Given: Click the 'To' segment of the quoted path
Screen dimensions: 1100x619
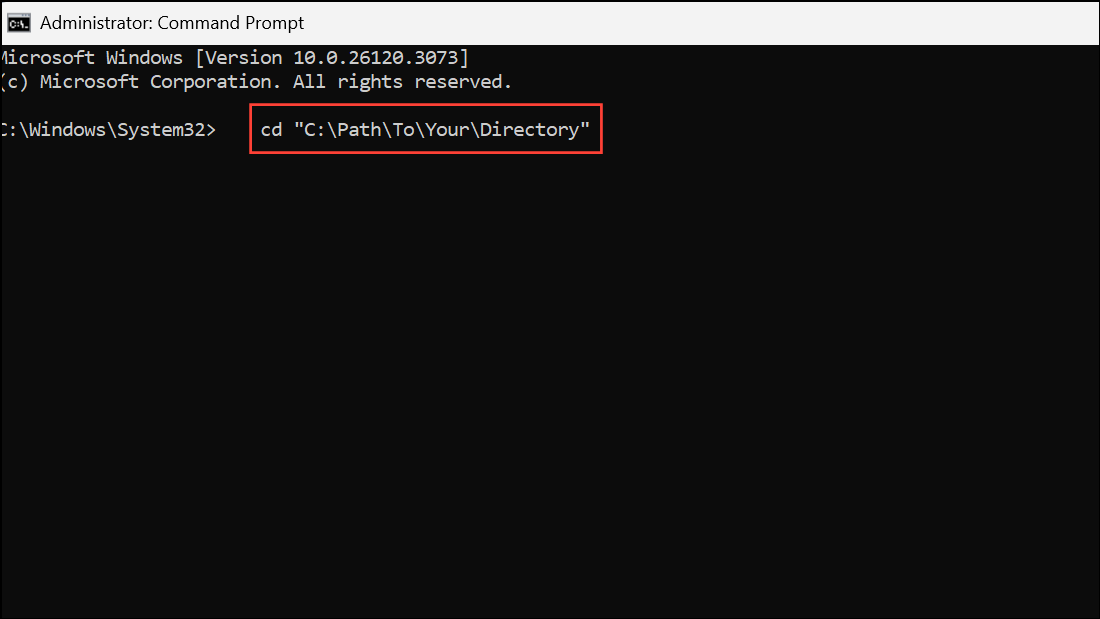Looking at the screenshot, I should click(403, 130).
